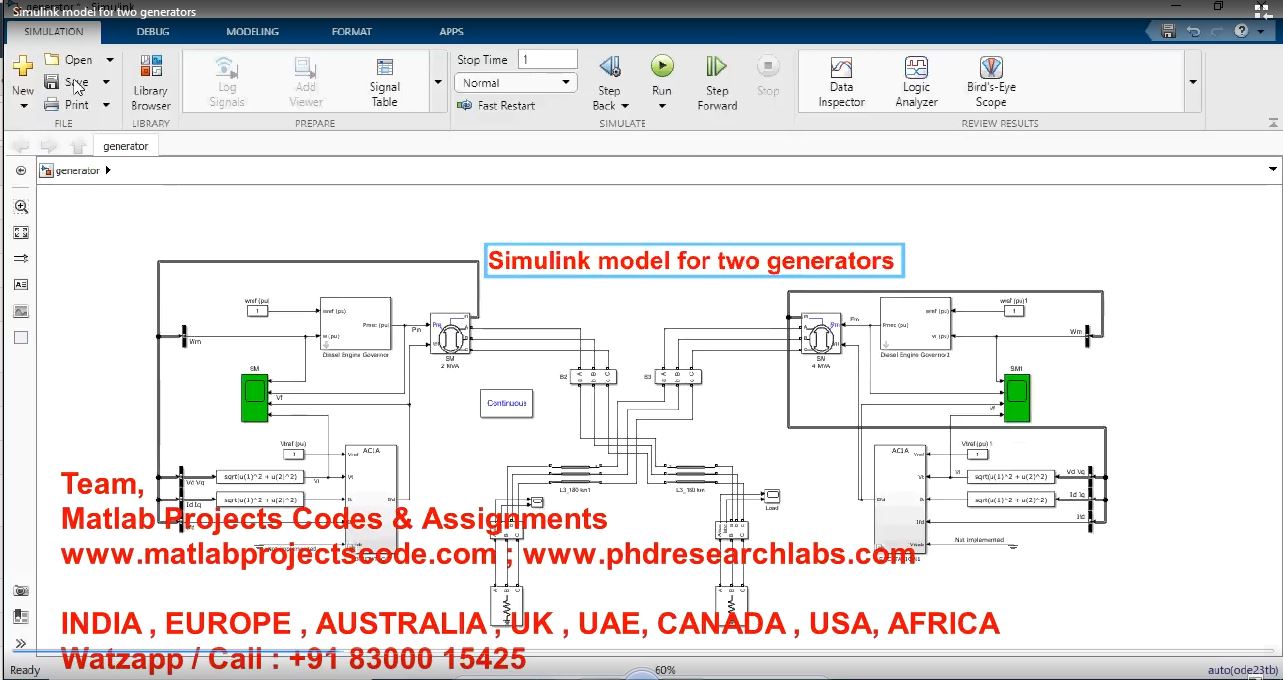Select the generator model tab
The image size is (1283, 680).
click(x=125, y=146)
